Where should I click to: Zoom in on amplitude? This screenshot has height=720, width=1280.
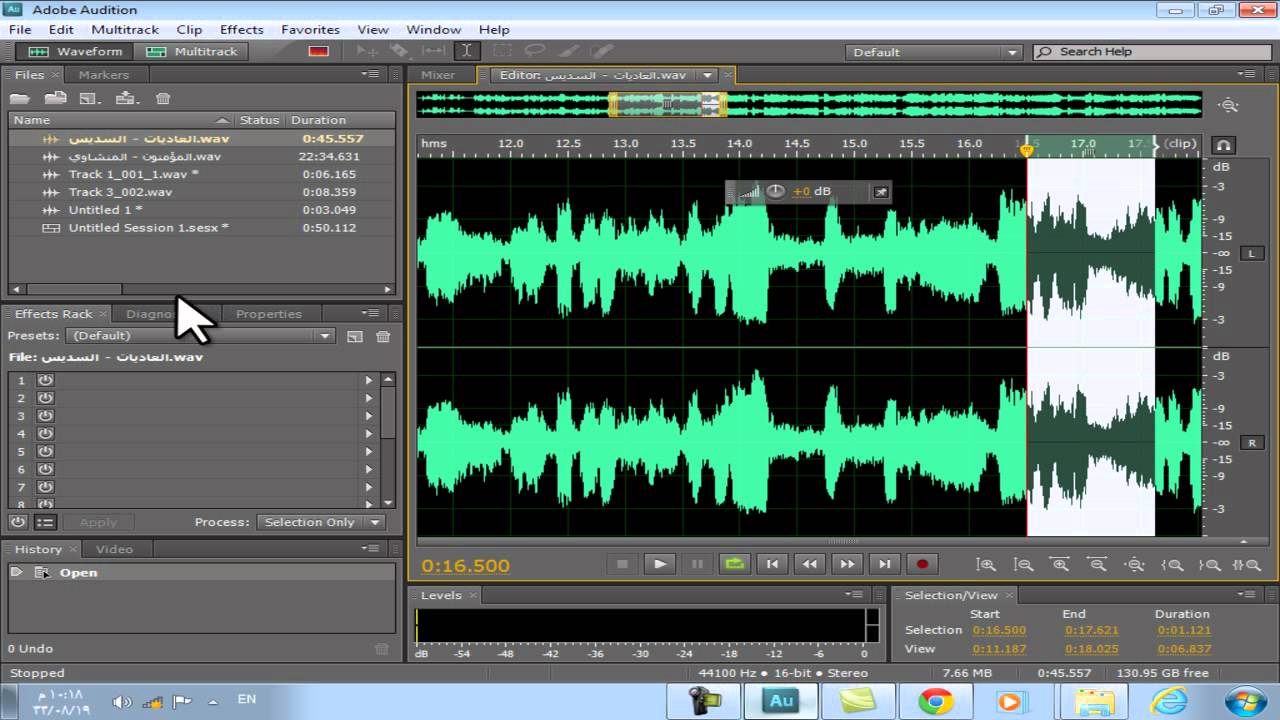coord(986,564)
